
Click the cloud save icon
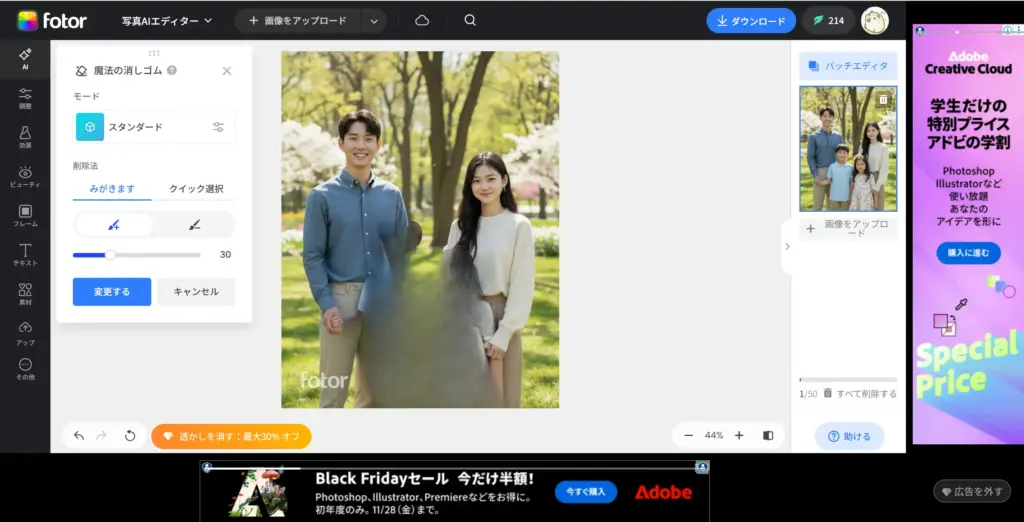422,20
